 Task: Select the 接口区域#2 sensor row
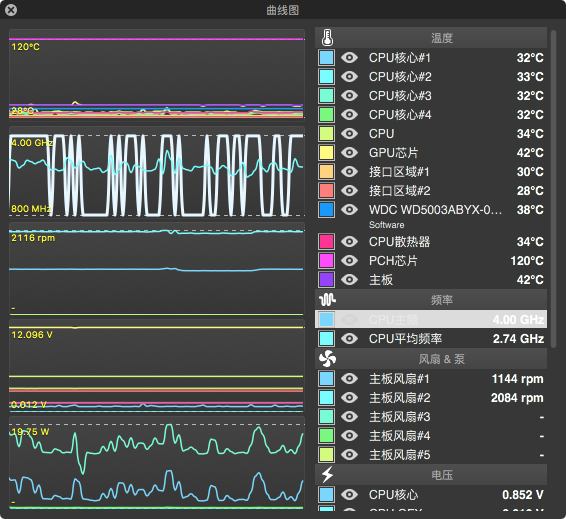tap(431, 190)
